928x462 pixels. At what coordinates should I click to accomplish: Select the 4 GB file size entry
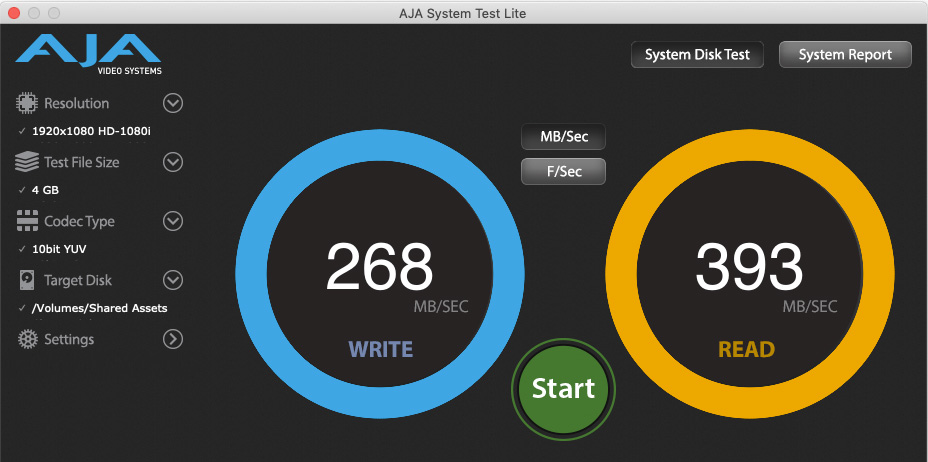45,190
